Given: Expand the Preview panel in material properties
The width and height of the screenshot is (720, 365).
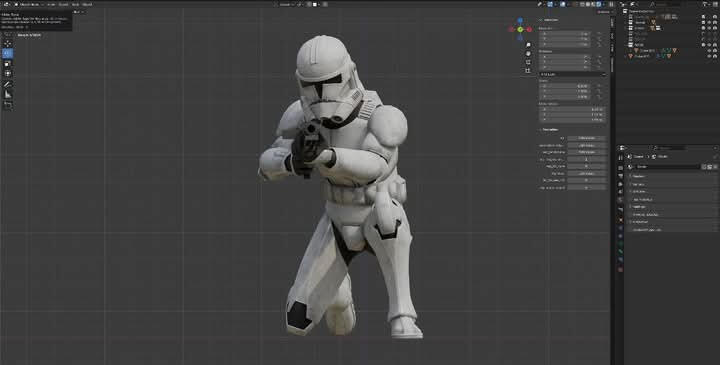Looking at the screenshot, I should pos(639,176).
